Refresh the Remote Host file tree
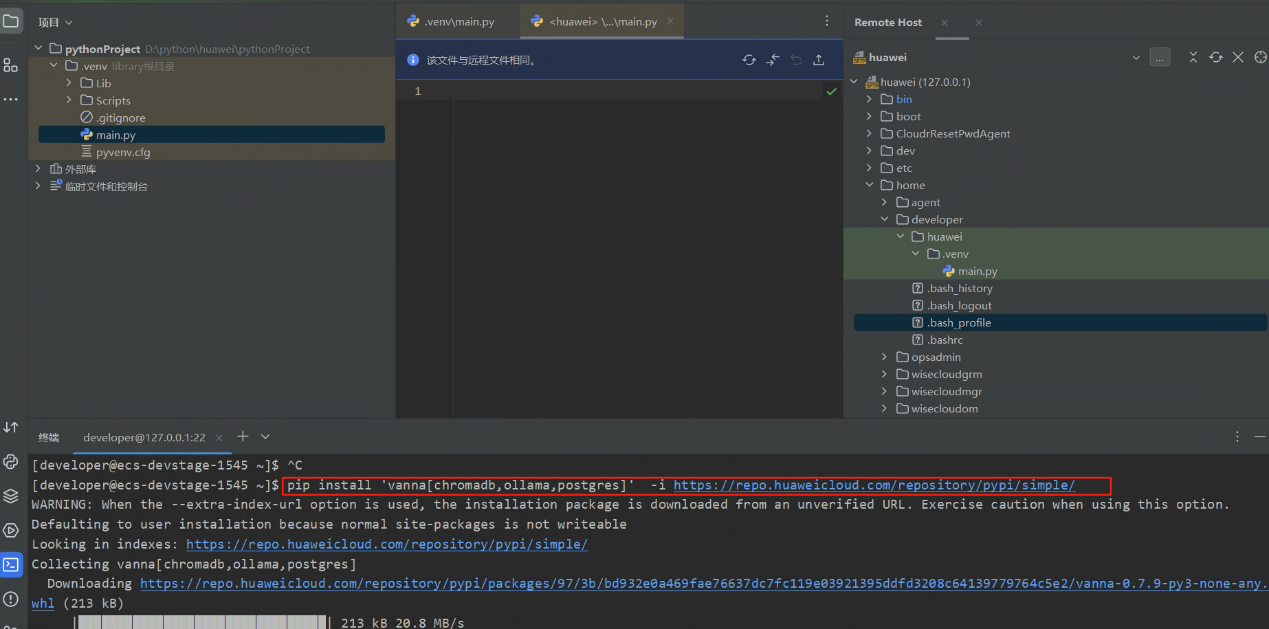The width and height of the screenshot is (1269, 629). [x=1216, y=57]
